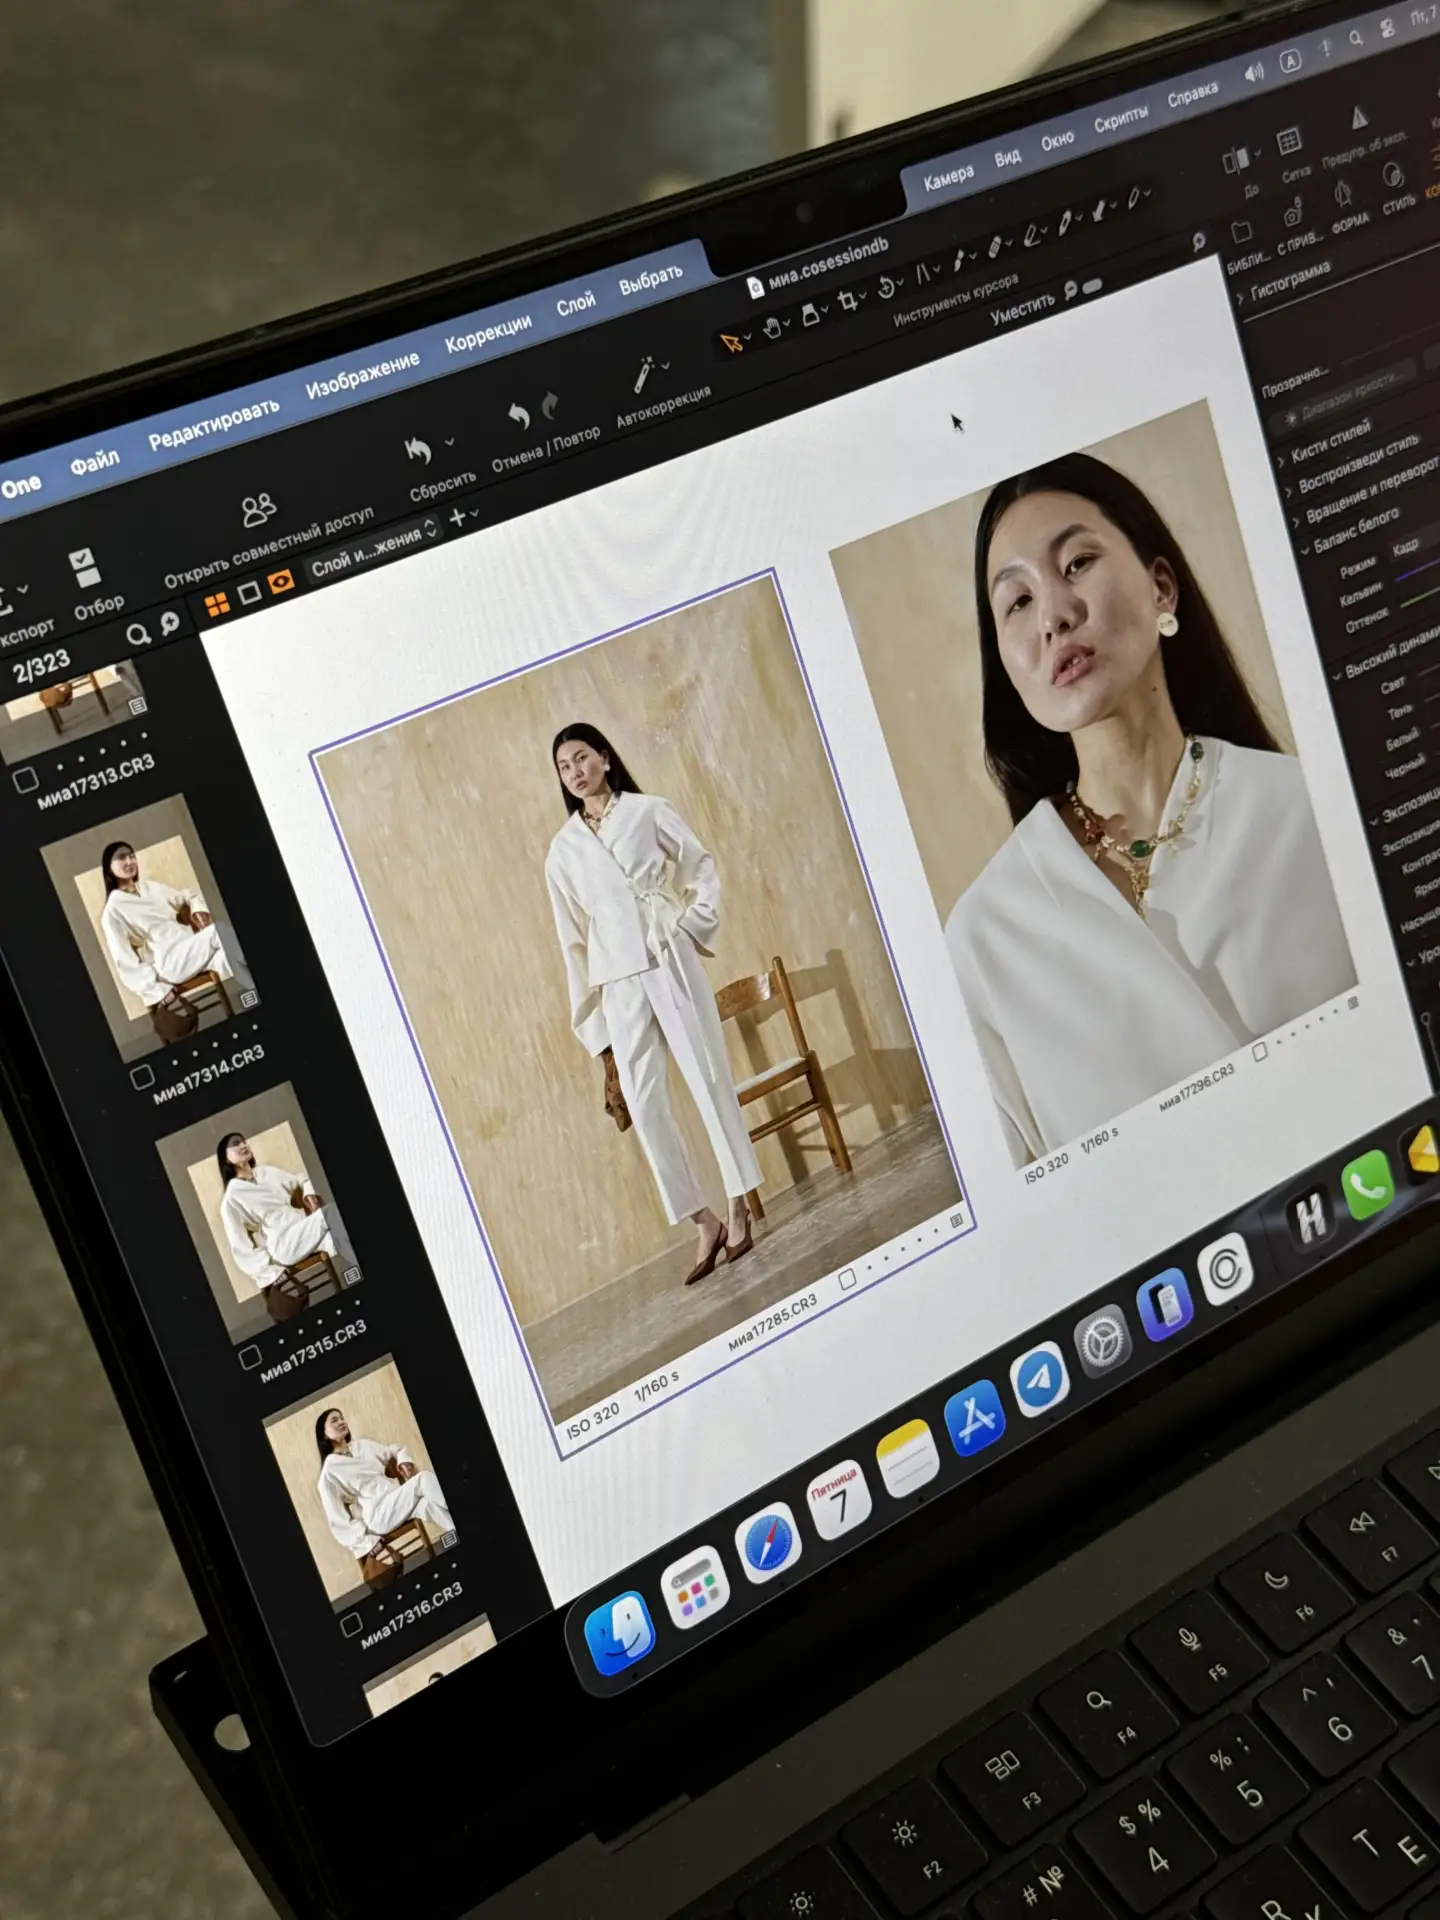Open the Выбрать menu

pos(651,279)
